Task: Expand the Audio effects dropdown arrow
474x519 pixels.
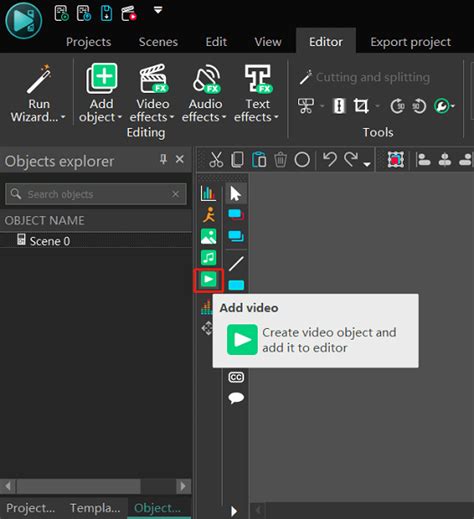Action: coord(224,117)
